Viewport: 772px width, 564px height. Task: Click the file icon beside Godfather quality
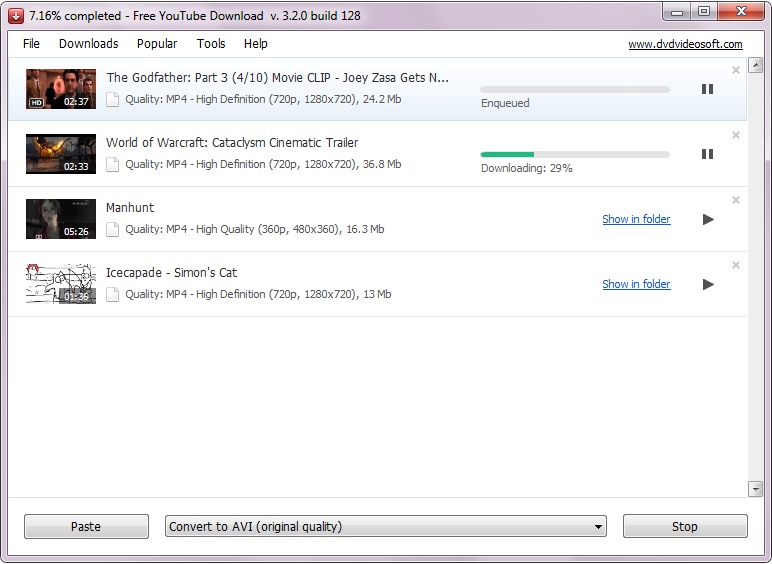pyautogui.click(x=113, y=99)
